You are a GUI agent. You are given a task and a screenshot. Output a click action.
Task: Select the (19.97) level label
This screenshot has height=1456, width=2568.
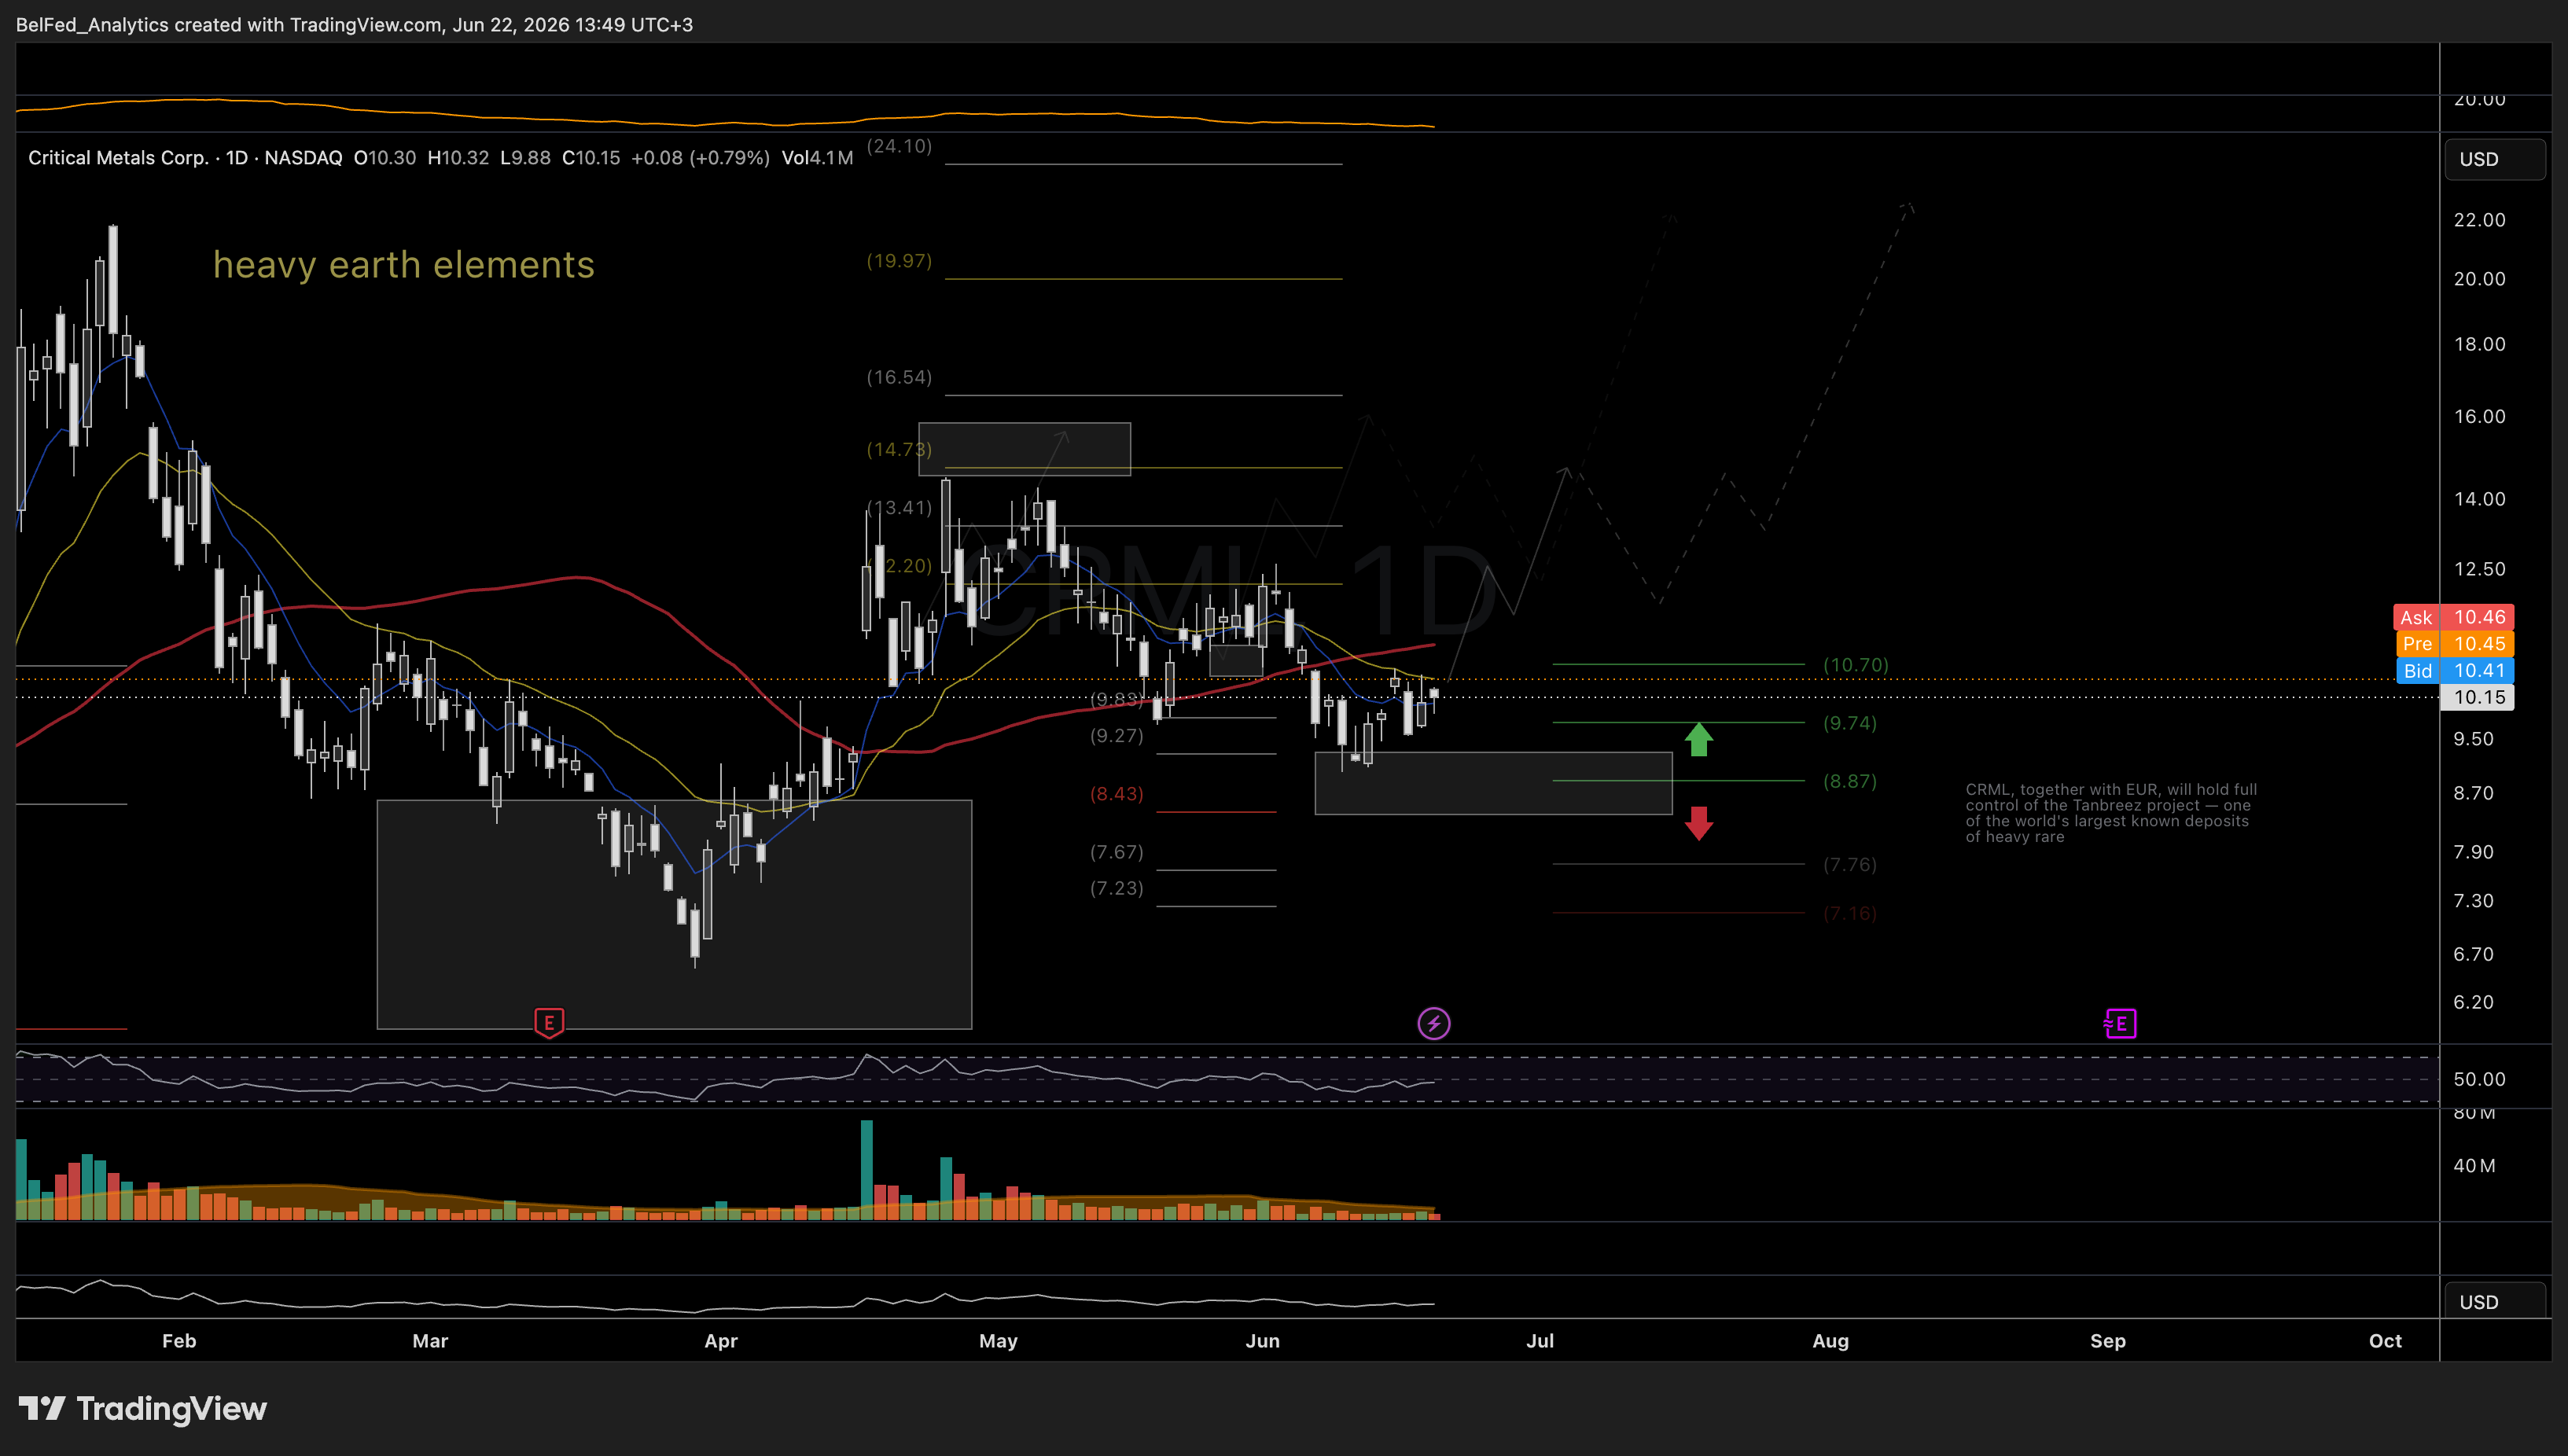tap(899, 261)
